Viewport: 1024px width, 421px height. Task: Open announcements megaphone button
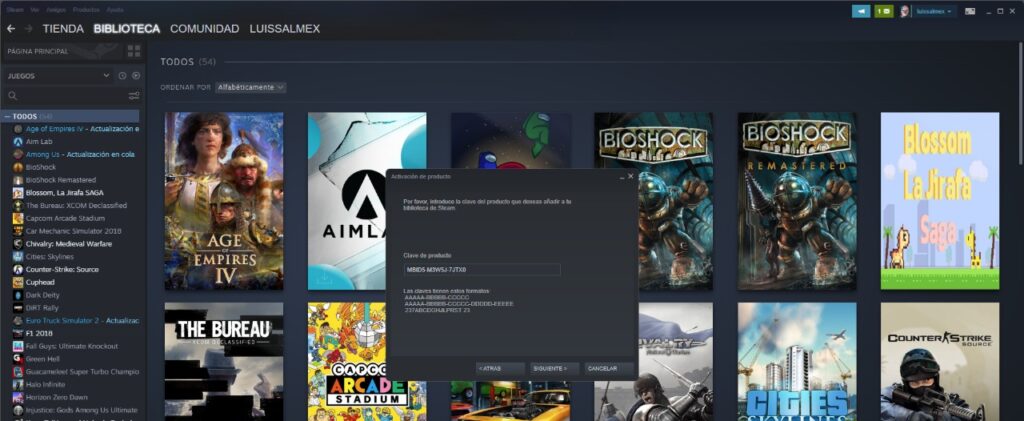pos(861,11)
